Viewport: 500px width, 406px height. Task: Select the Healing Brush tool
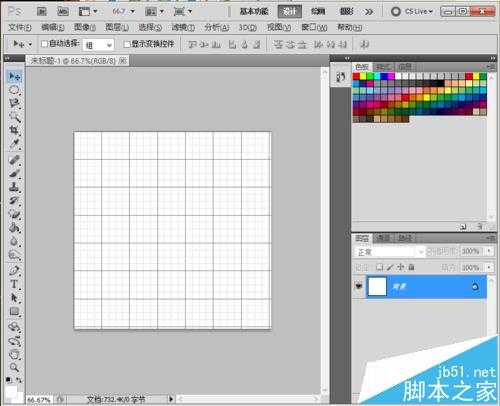click(14, 160)
